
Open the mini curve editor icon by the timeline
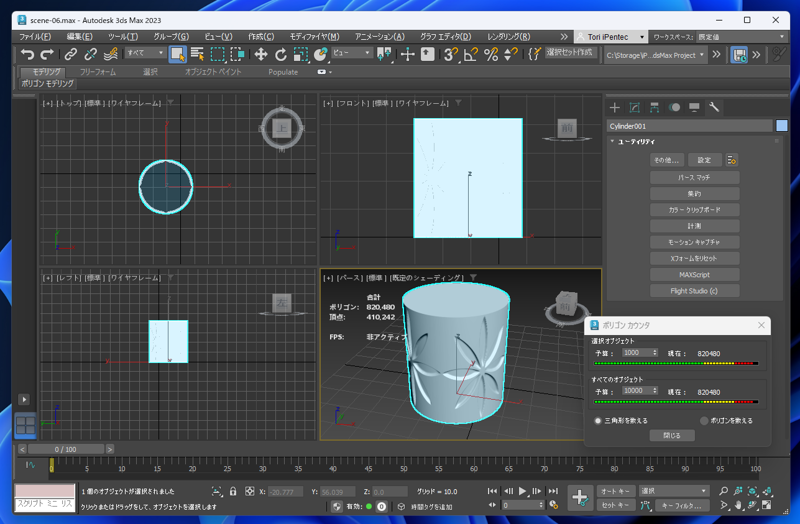tap(30, 465)
